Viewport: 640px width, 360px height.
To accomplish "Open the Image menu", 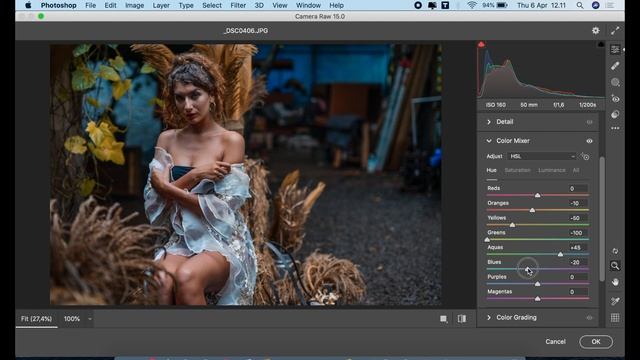I will pyautogui.click(x=134, y=5).
